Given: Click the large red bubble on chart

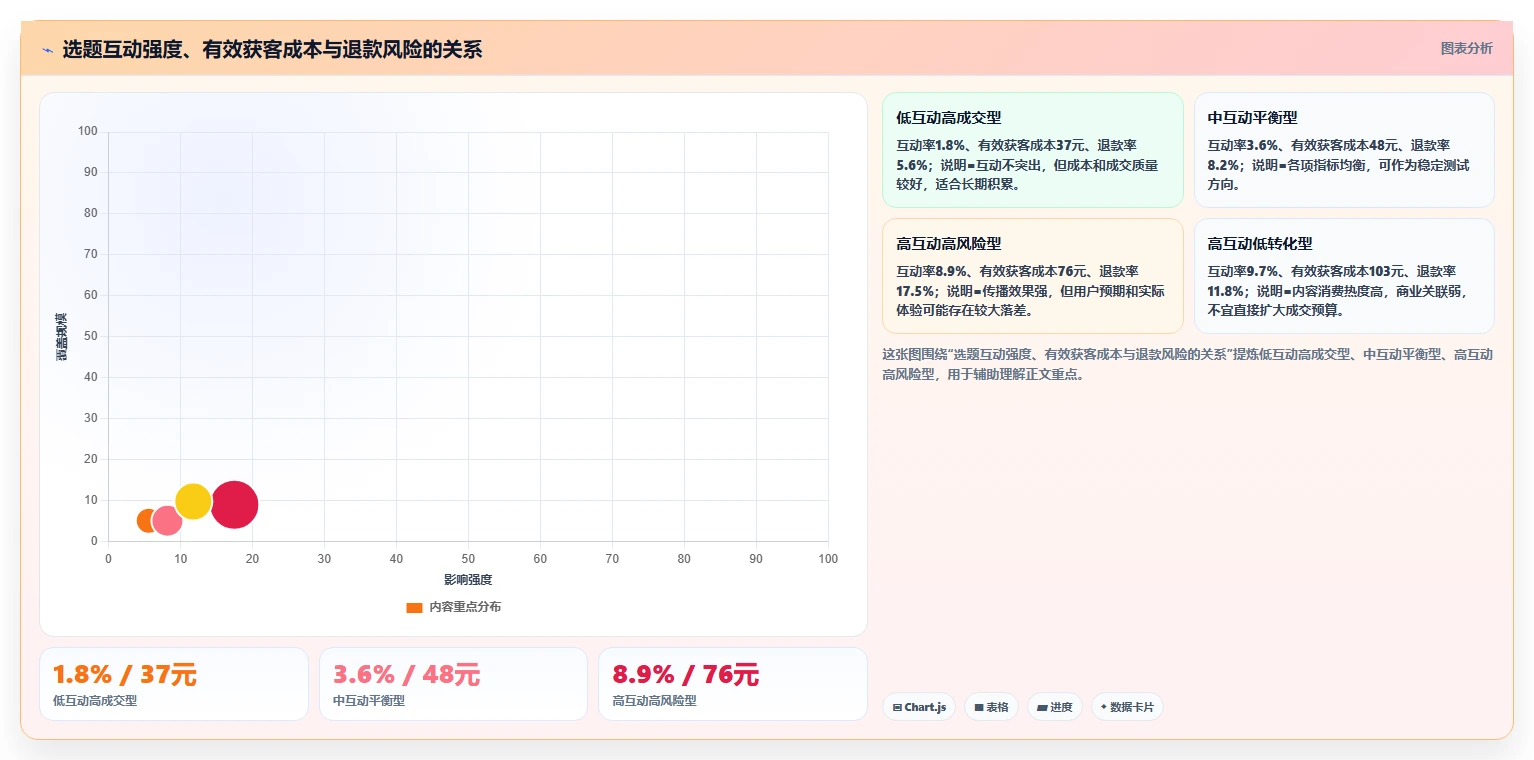Looking at the screenshot, I should tap(234, 504).
